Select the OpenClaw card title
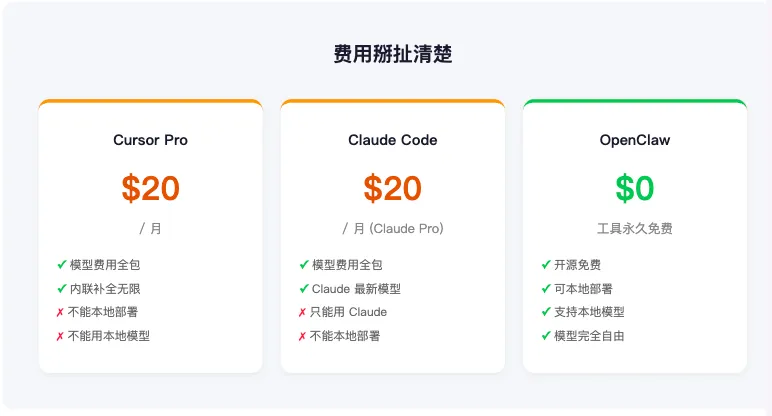The image size is (772, 416). click(634, 140)
